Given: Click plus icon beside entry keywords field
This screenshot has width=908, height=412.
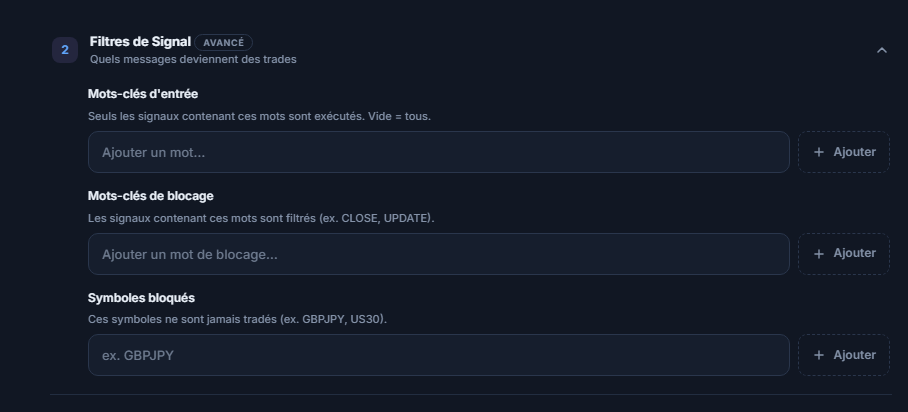Looking at the screenshot, I should 818,152.
